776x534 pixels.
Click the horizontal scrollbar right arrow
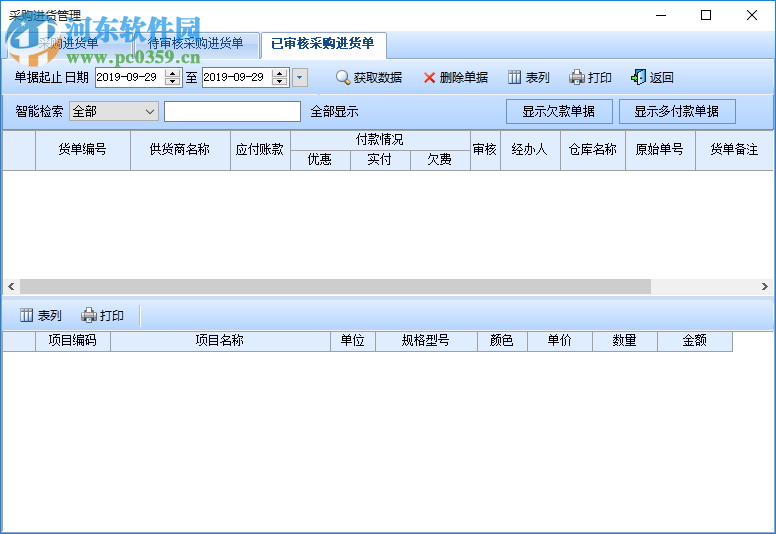[765, 286]
